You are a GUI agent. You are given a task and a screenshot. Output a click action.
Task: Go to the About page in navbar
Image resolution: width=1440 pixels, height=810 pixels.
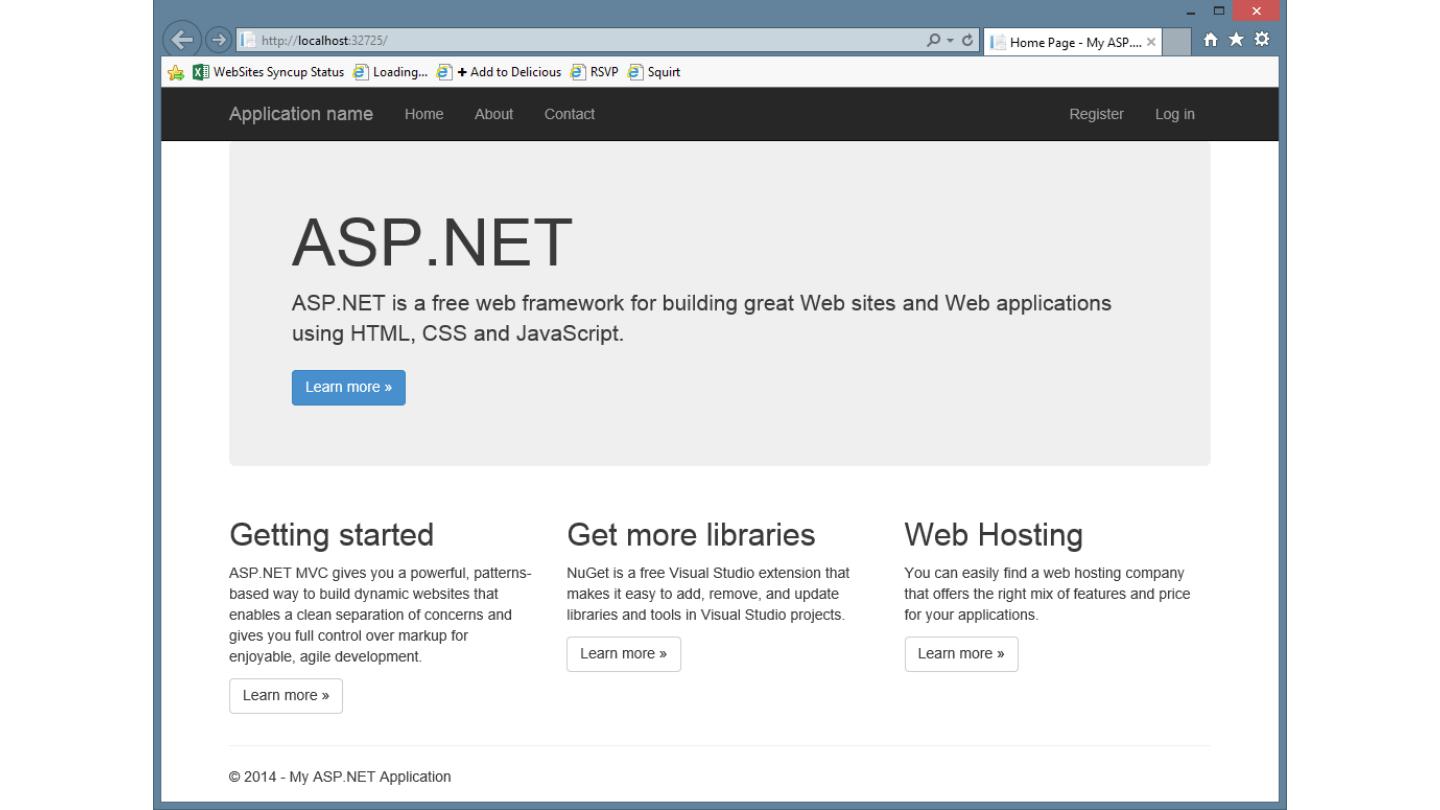click(x=493, y=114)
